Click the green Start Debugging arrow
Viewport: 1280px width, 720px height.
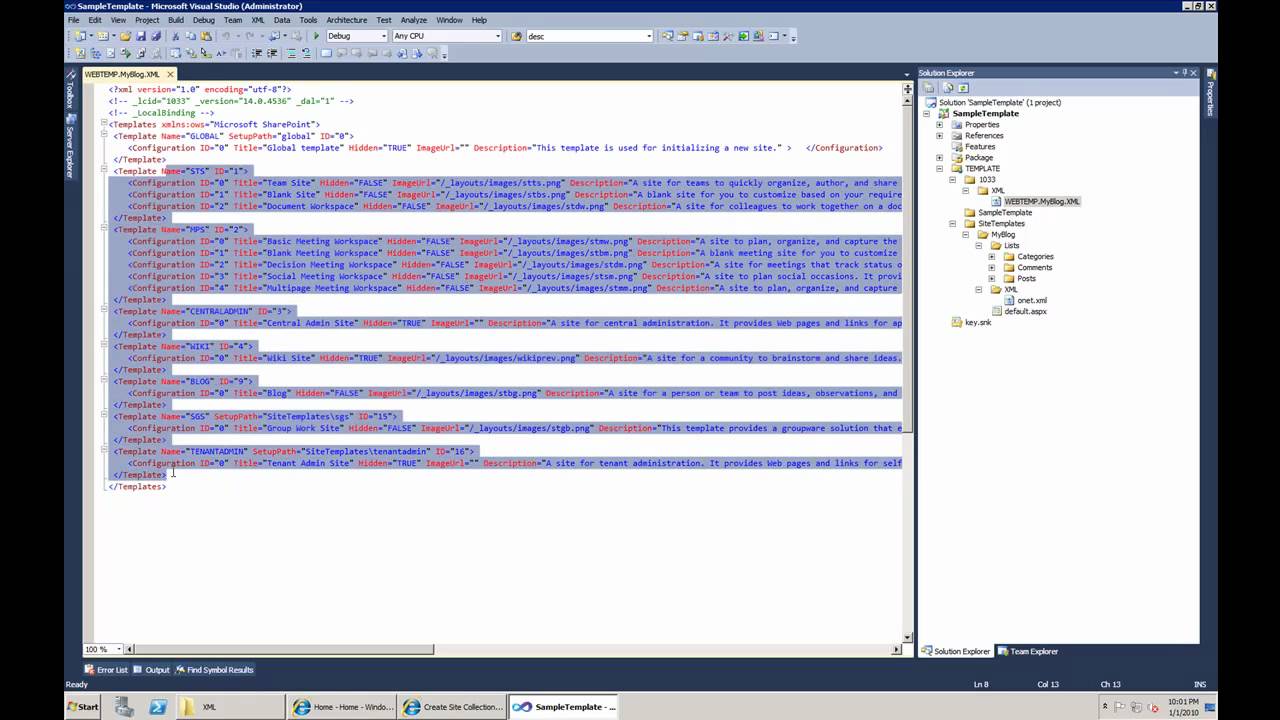(x=316, y=36)
